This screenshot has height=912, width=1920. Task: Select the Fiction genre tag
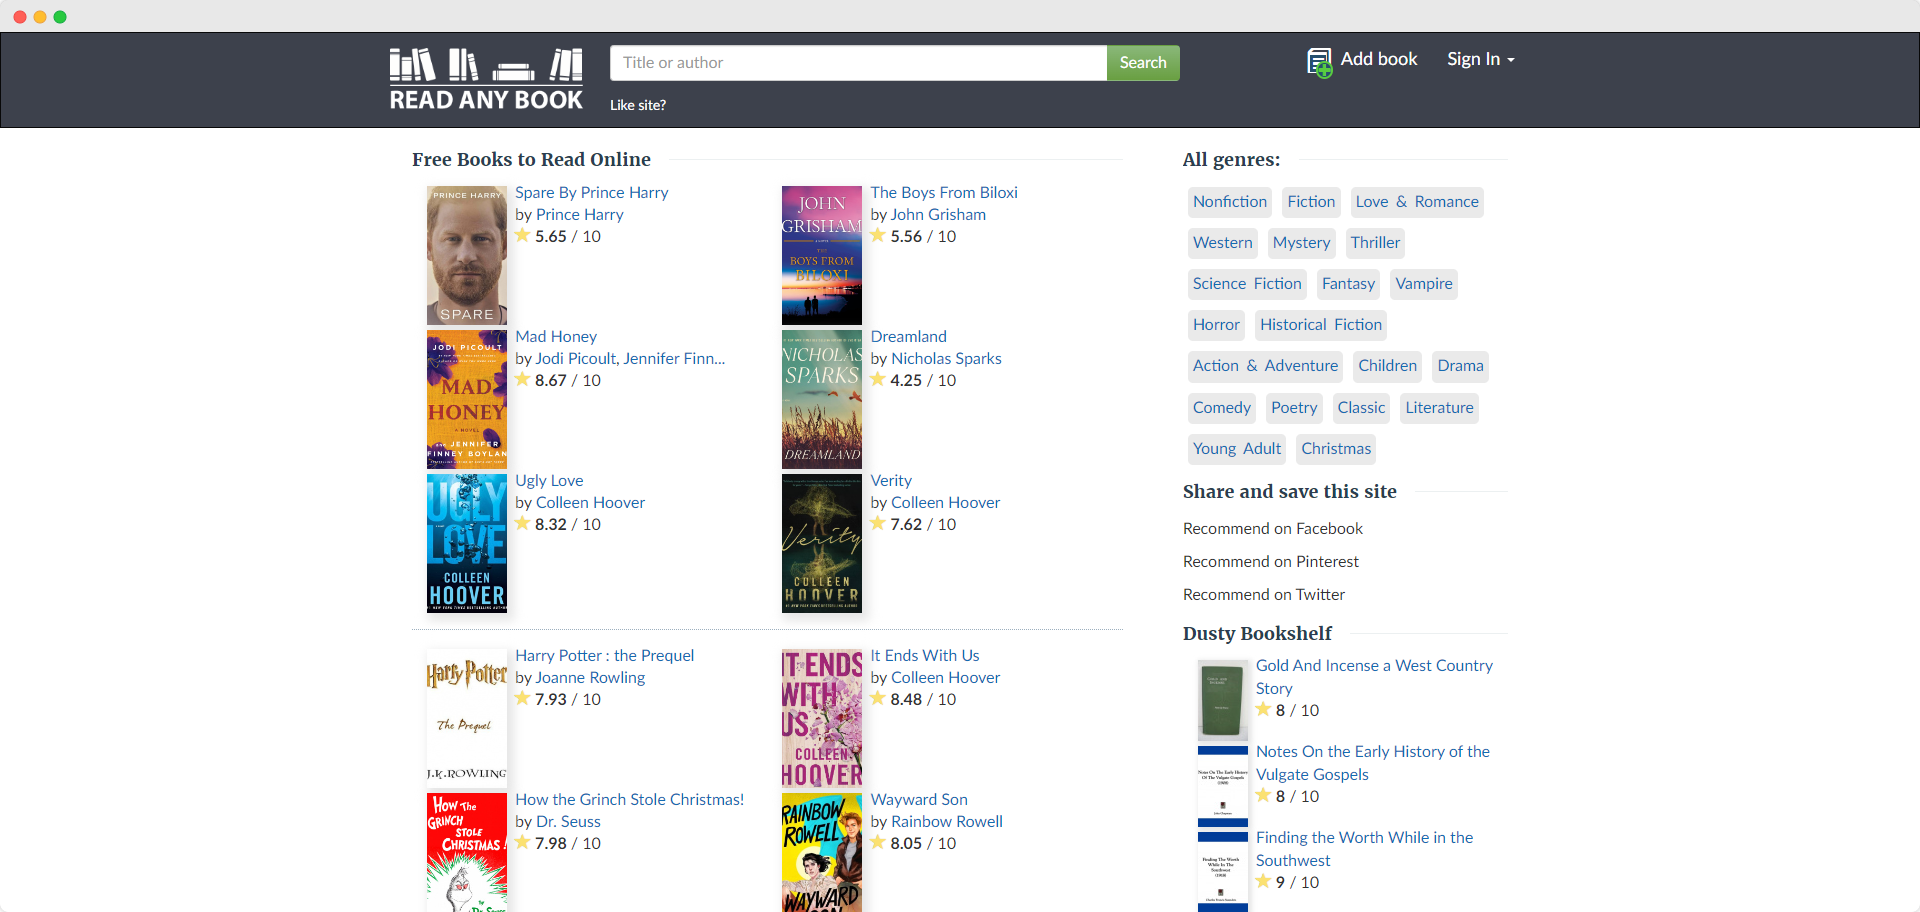(1311, 202)
